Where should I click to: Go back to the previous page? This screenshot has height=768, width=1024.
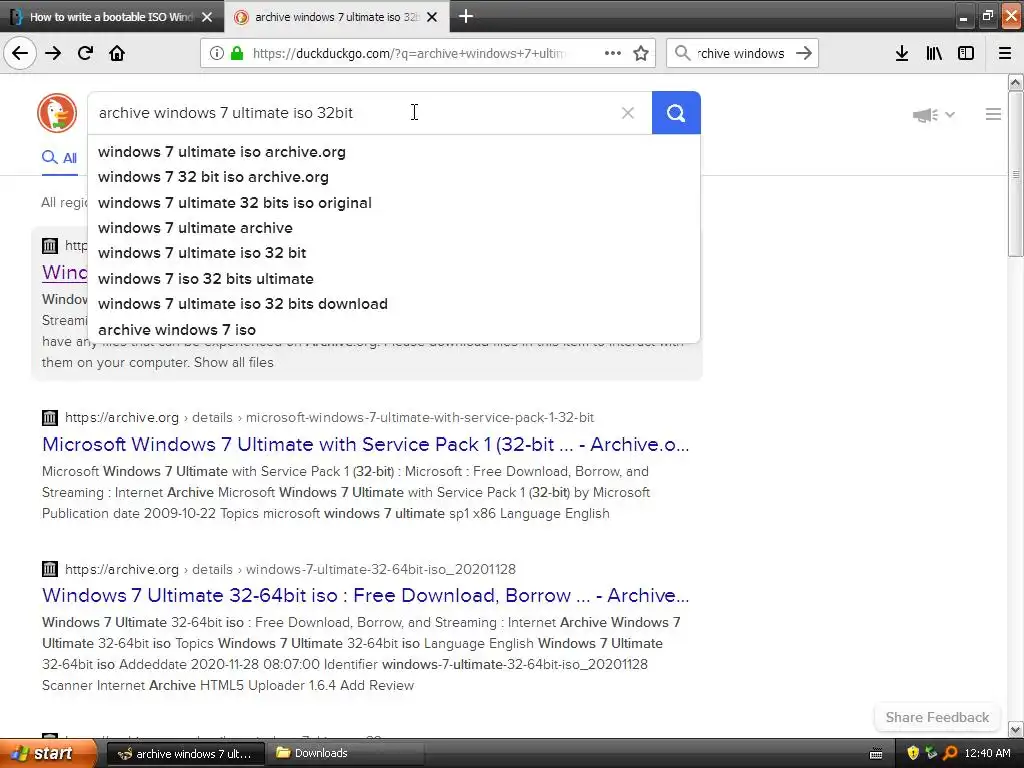(20, 53)
